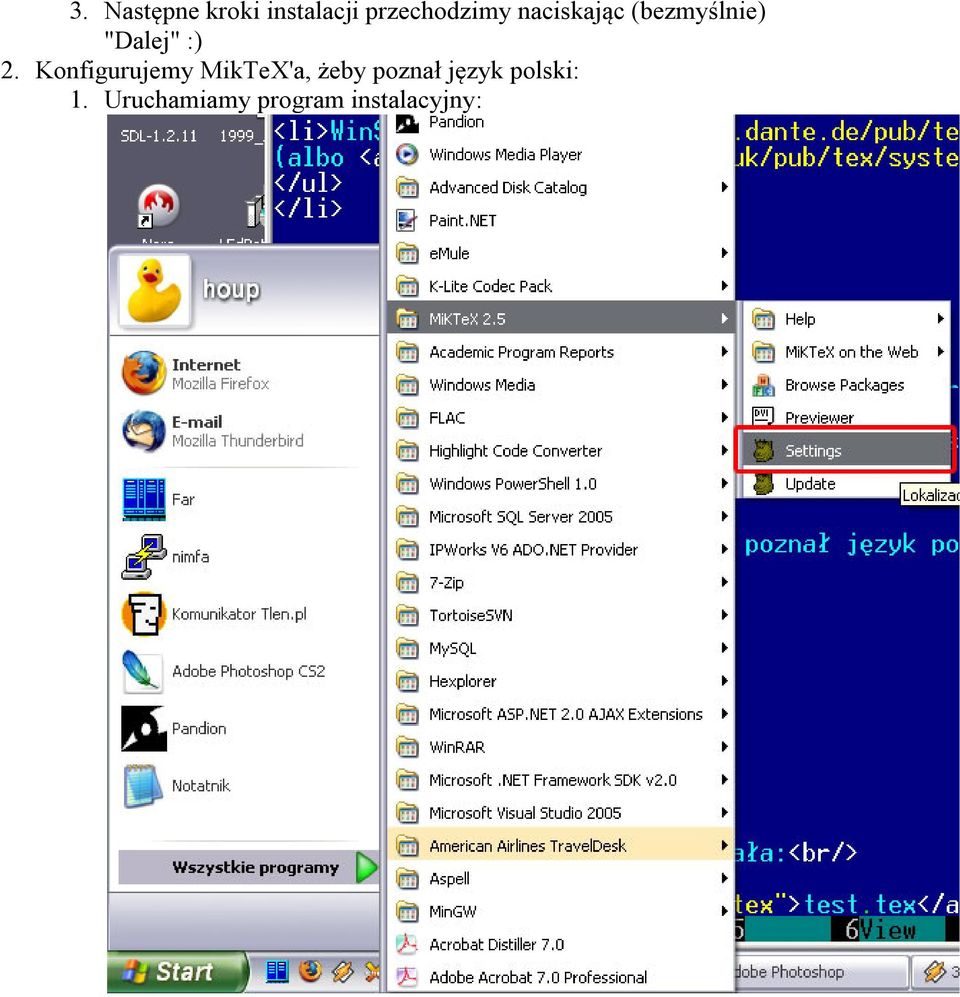Click the Paint.NET icon
The image size is (960, 997).
pyautogui.click(x=407, y=221)
